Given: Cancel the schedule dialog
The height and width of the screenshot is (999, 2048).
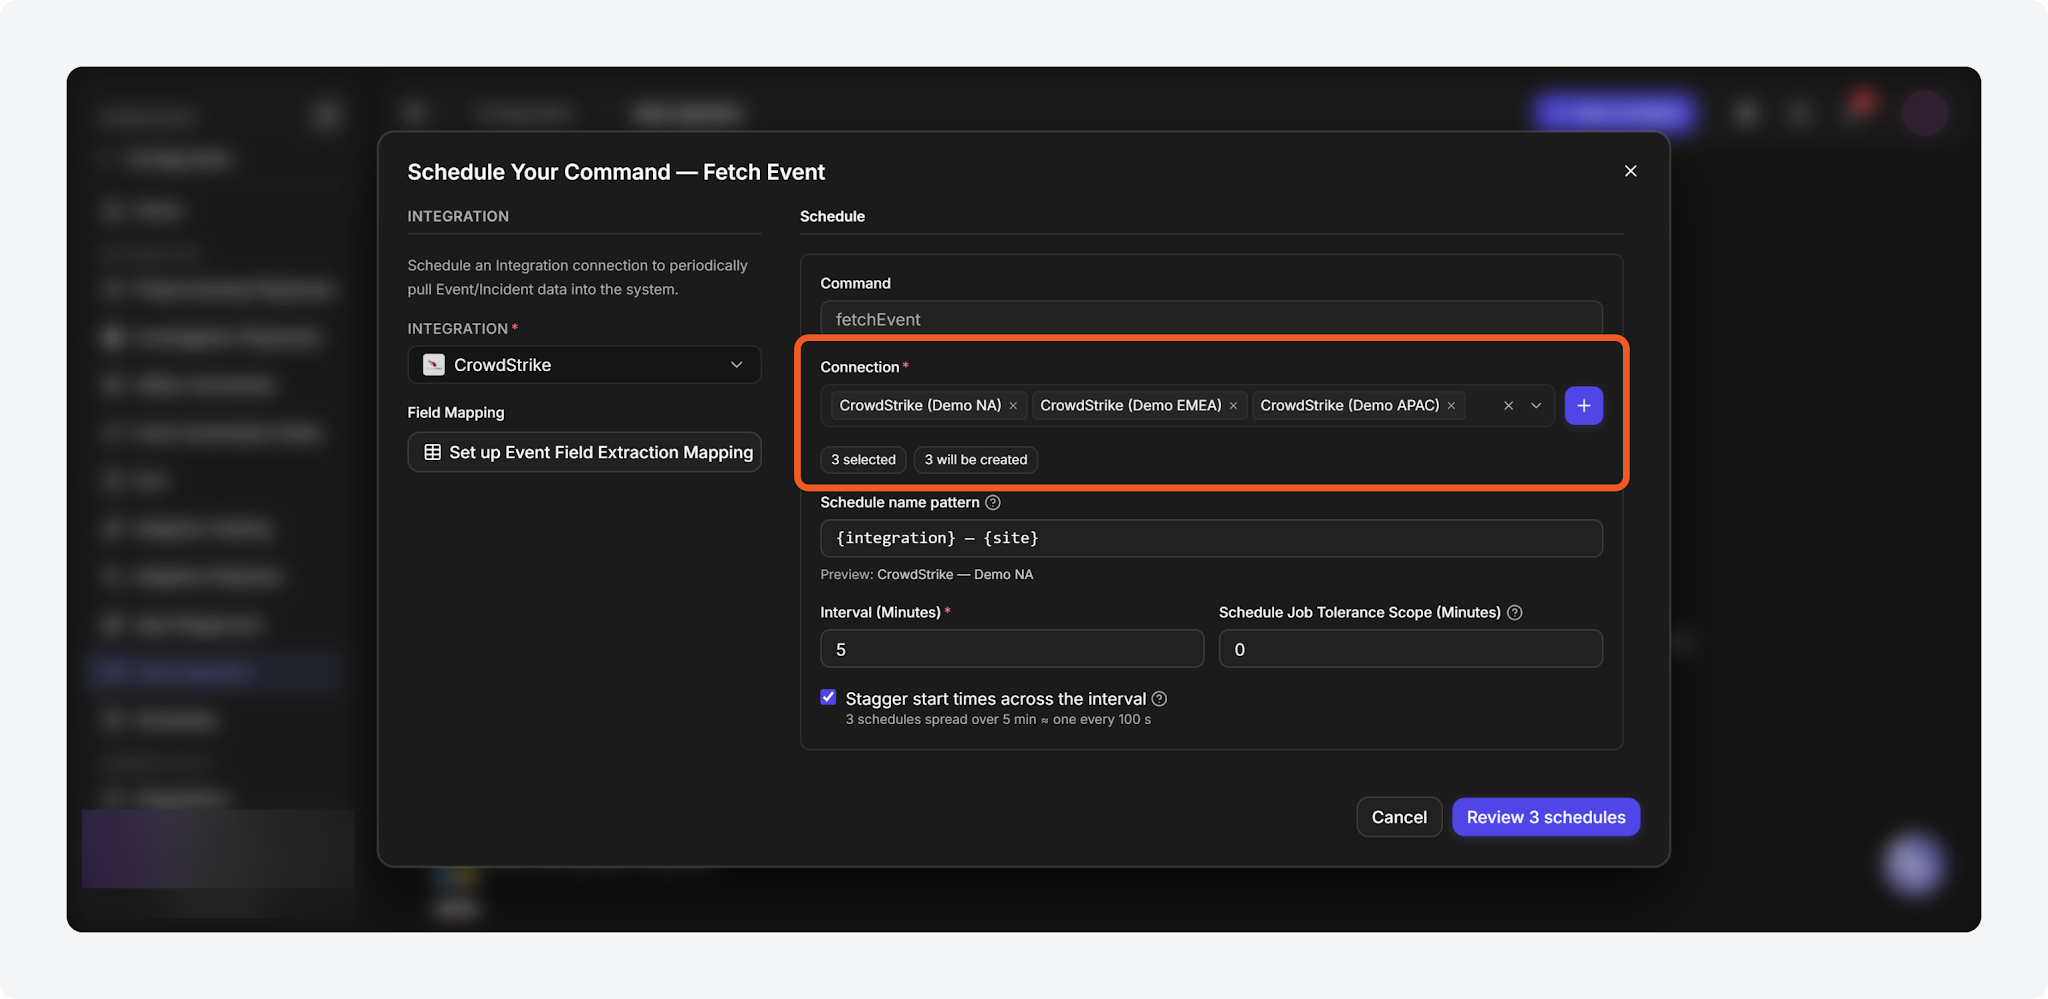Looking at the screenshot, I should point(1399,817).
